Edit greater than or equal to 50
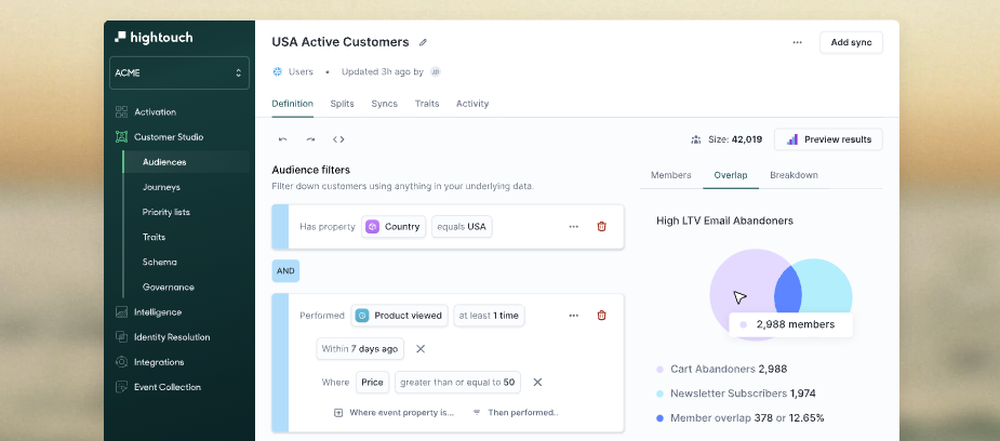1000x441 pixels. [x=457, y=382]
